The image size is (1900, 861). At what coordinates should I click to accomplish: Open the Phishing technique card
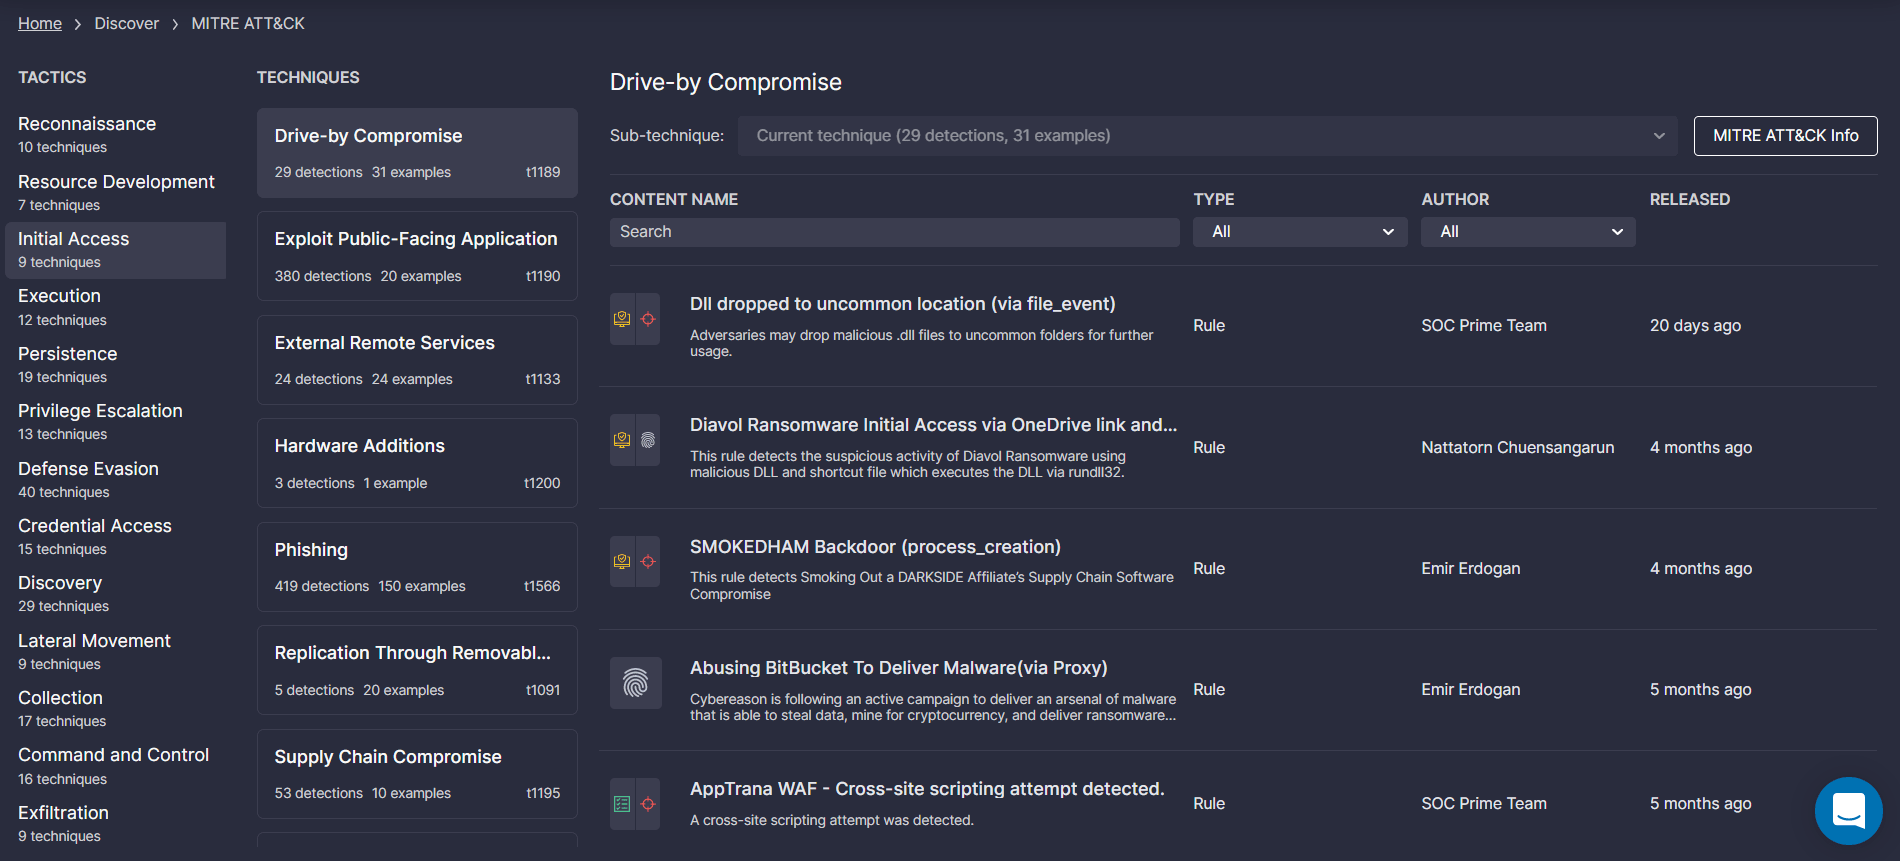(x=417, y=567)
